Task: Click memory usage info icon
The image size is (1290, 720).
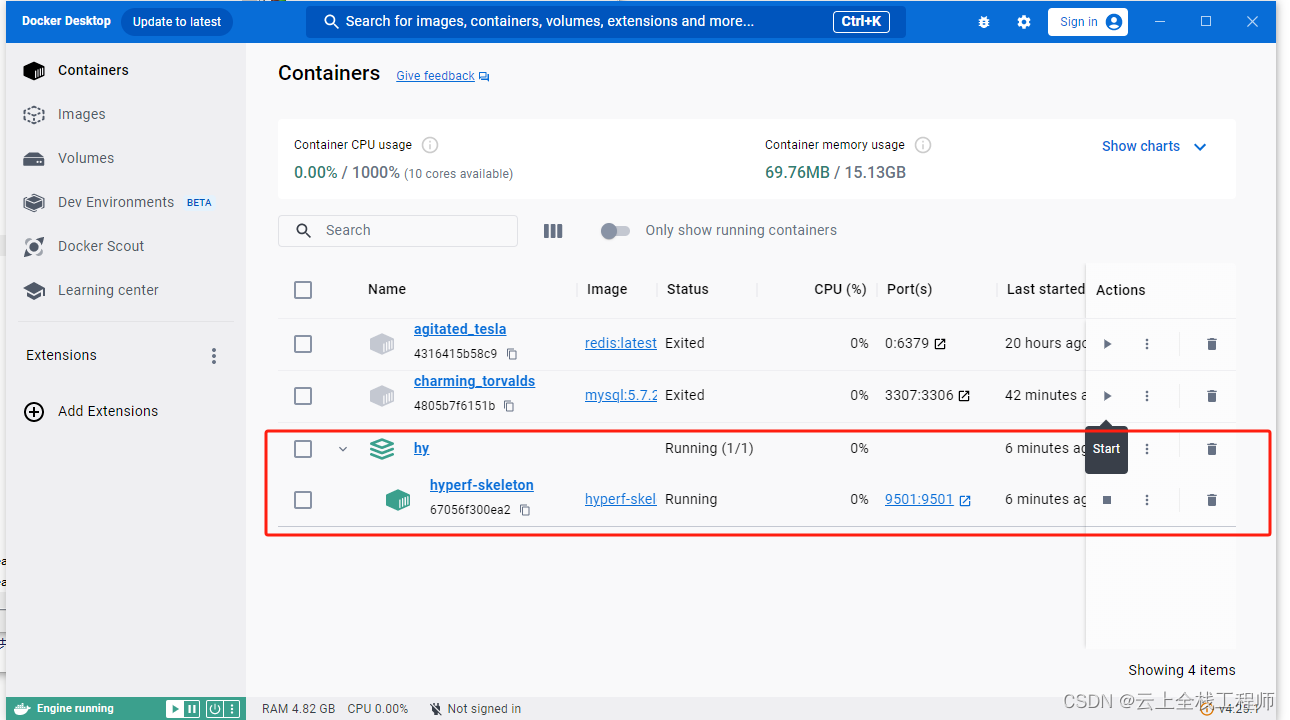Action: pyautogui.click(x=923, y=145)
